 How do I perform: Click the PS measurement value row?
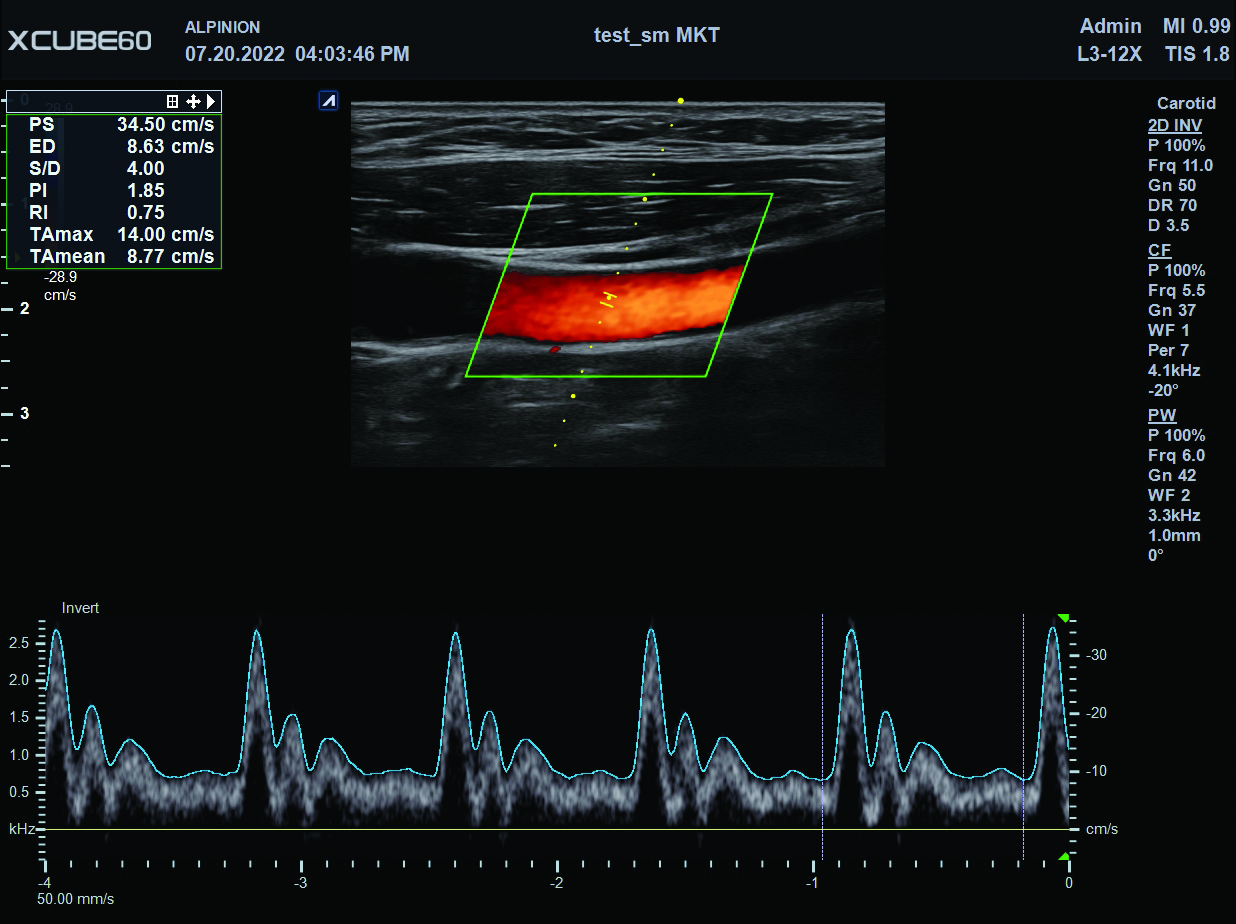pos(121,125)
